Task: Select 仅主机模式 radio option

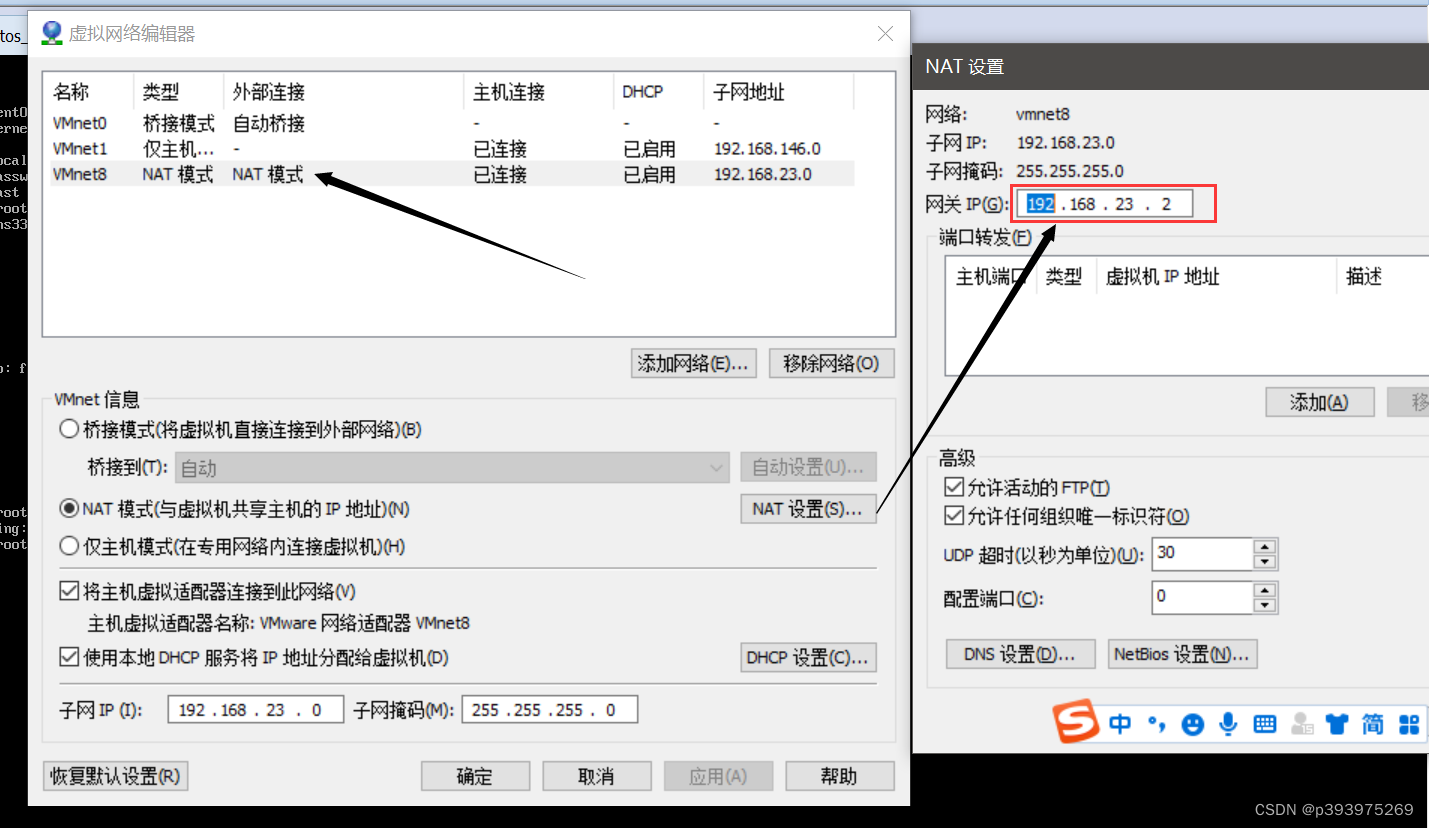Action: tap(69, 547)
